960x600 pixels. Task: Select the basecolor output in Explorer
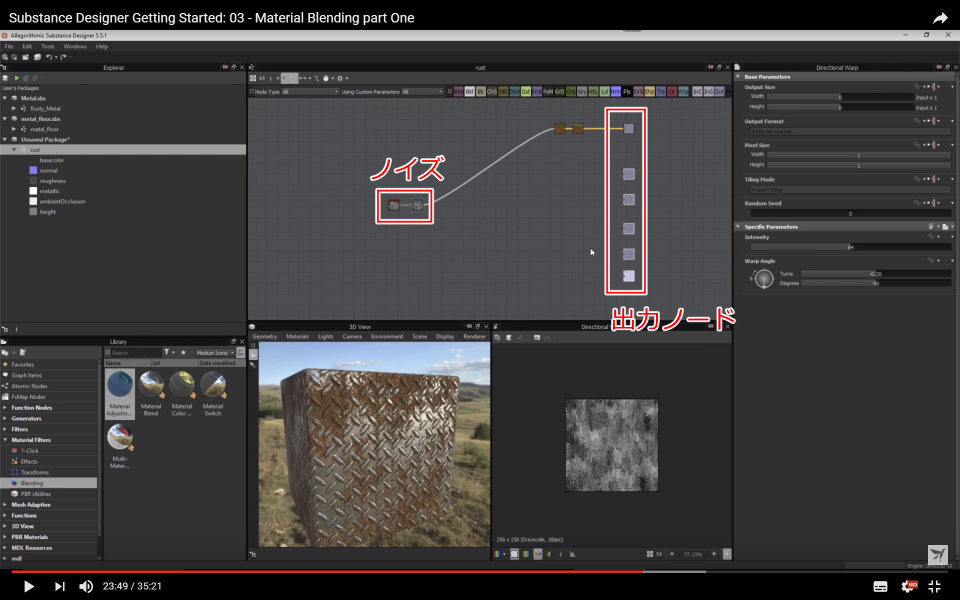click(51, 160)
